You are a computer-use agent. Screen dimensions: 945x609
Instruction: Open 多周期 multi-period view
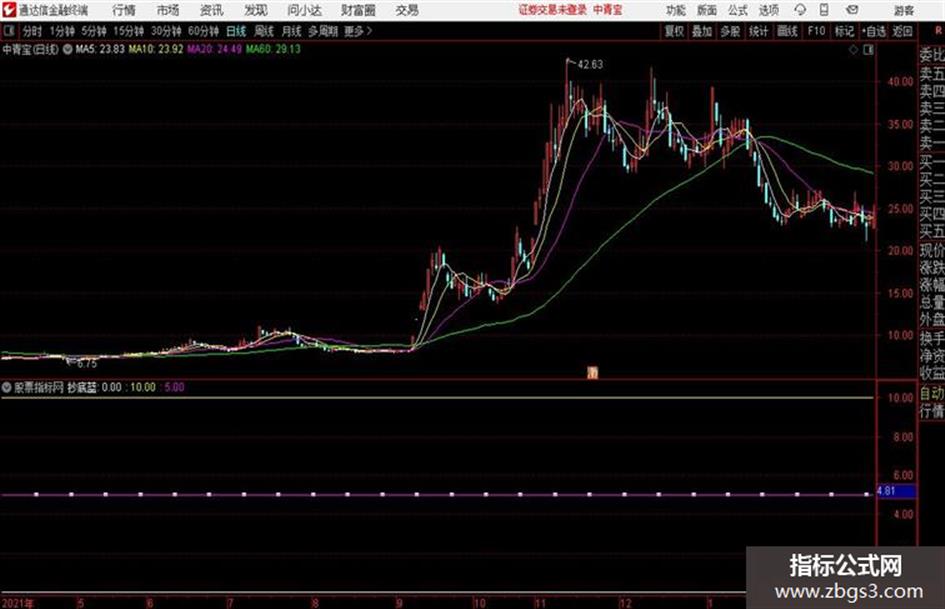pyautogui.click(x=322, y=31)
